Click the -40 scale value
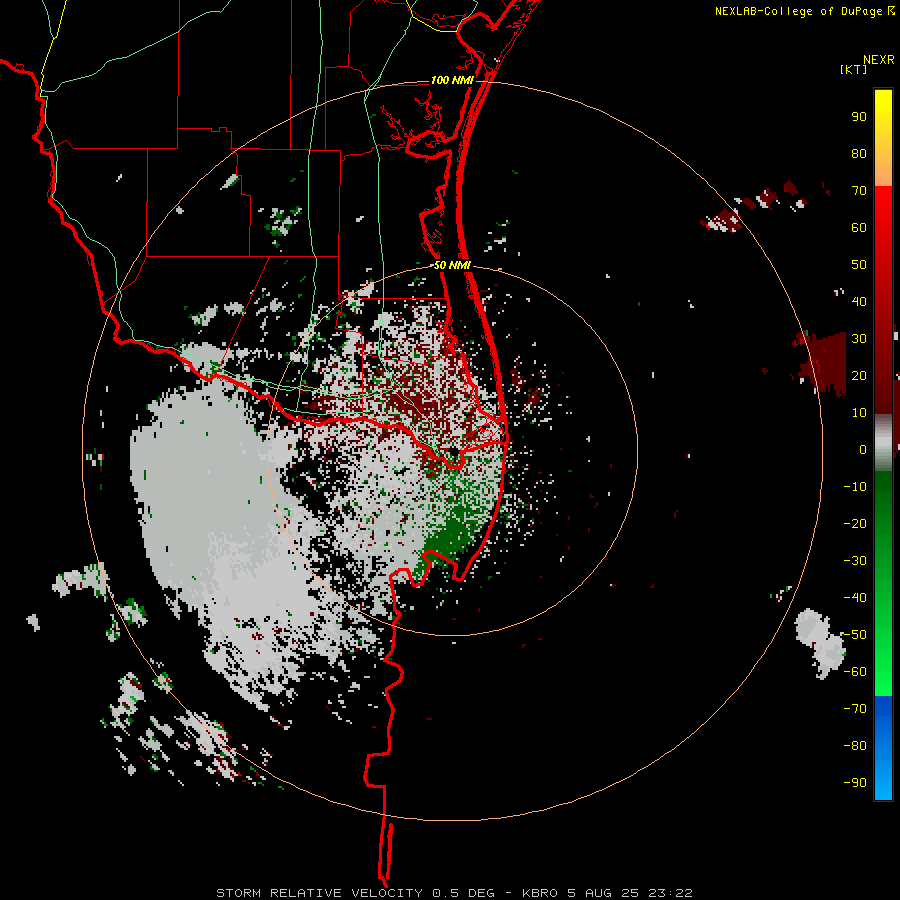900x900 pixels. click(855, 598)
